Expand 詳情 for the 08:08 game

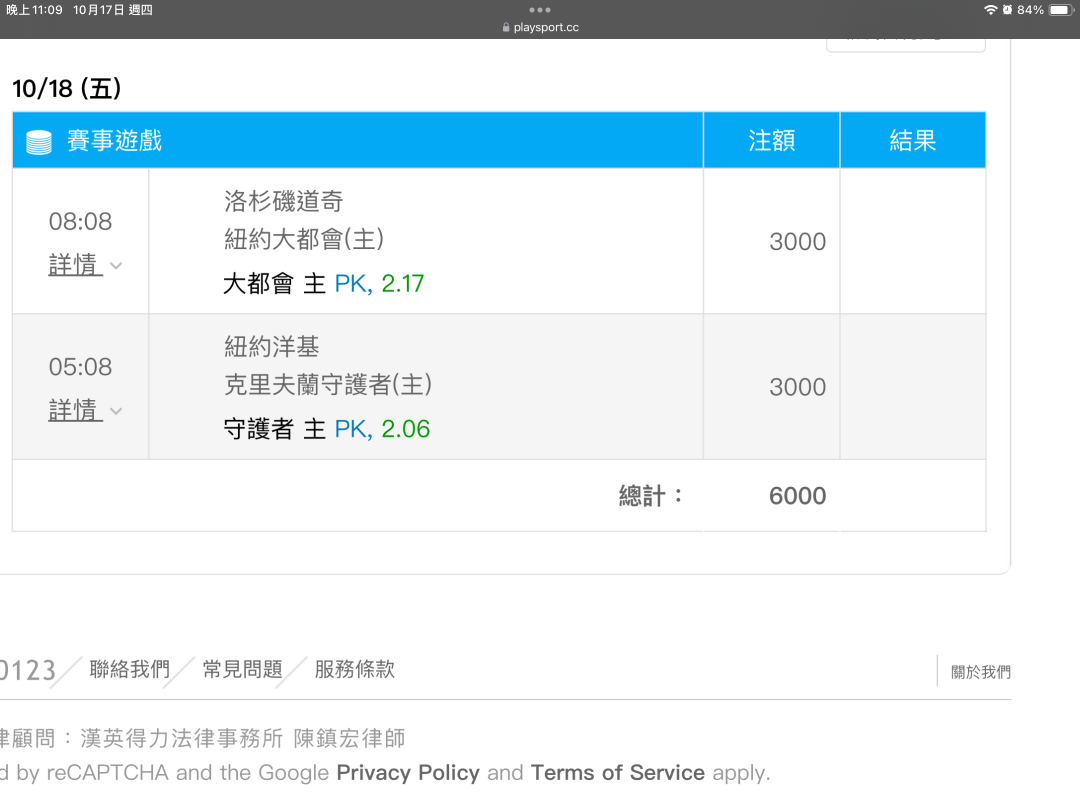(x=74, y=265)
